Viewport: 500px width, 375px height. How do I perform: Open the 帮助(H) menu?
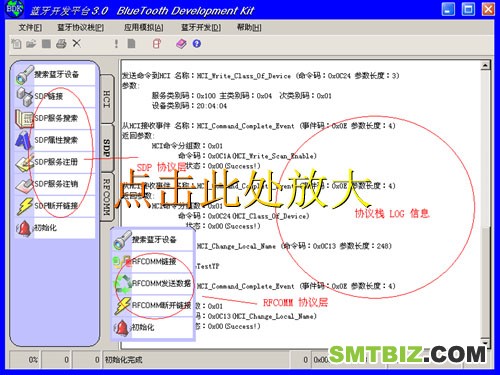tap(249, 28)
